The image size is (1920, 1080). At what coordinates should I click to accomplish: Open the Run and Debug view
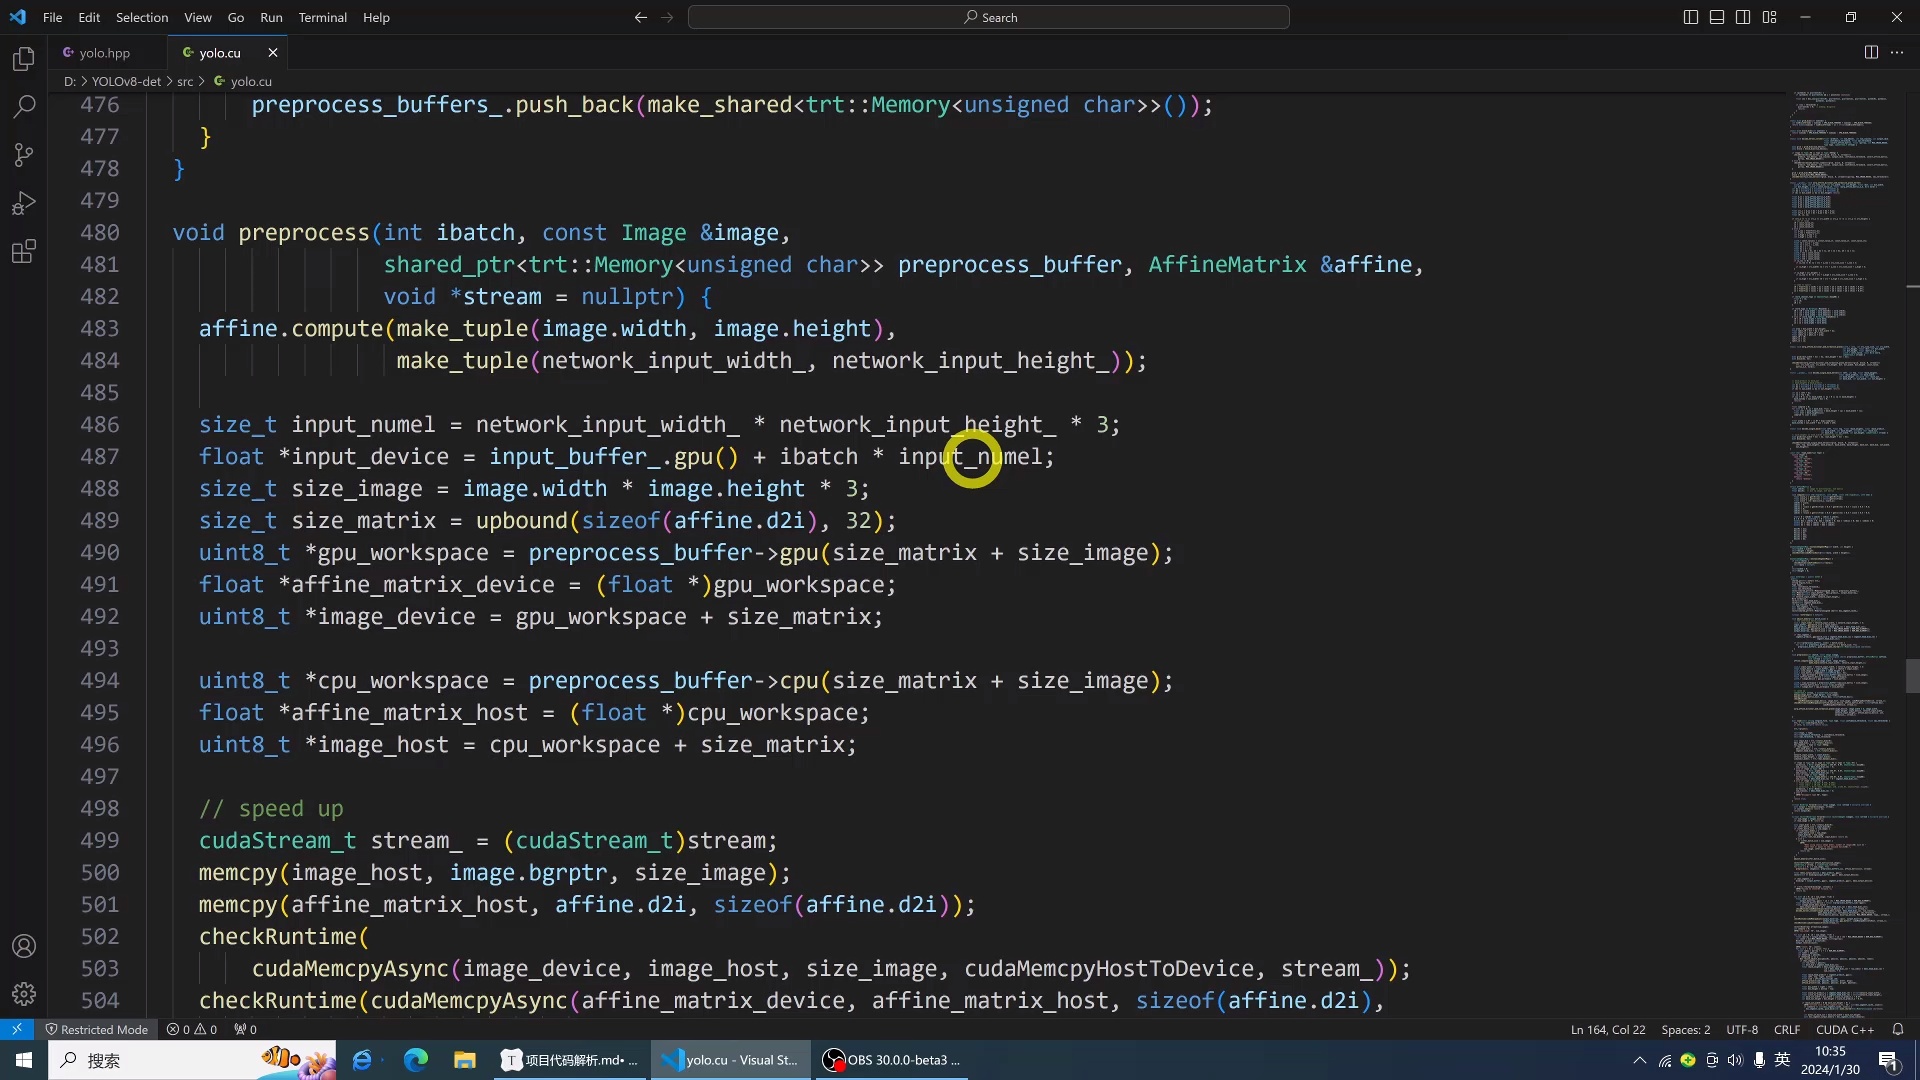[24, 203]
